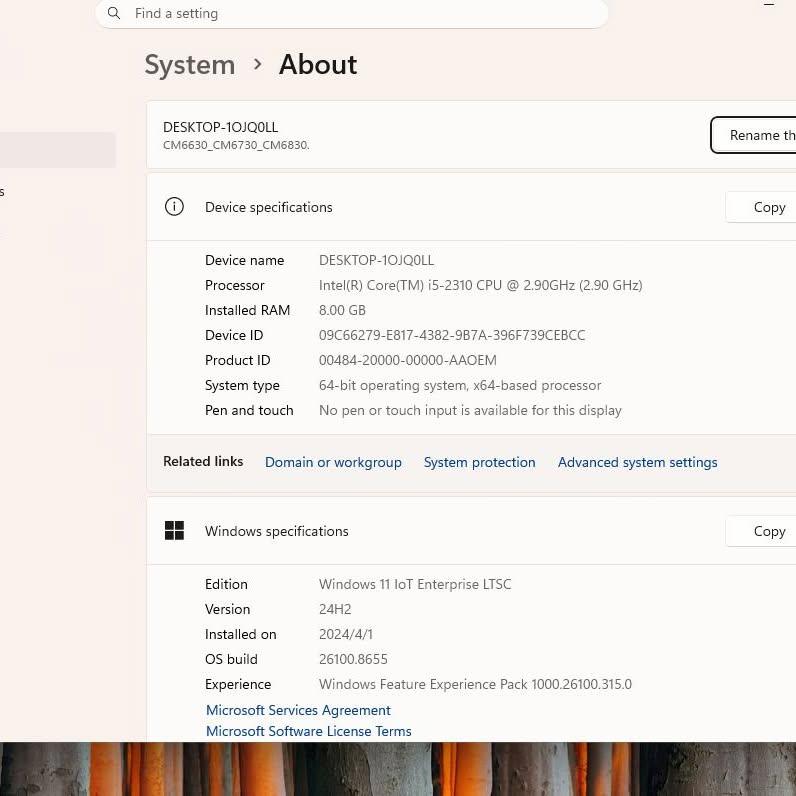796x796 pixels.
Task: Click PC name DESKTOP-1OJQ0LL at top card
Action: 220,127
